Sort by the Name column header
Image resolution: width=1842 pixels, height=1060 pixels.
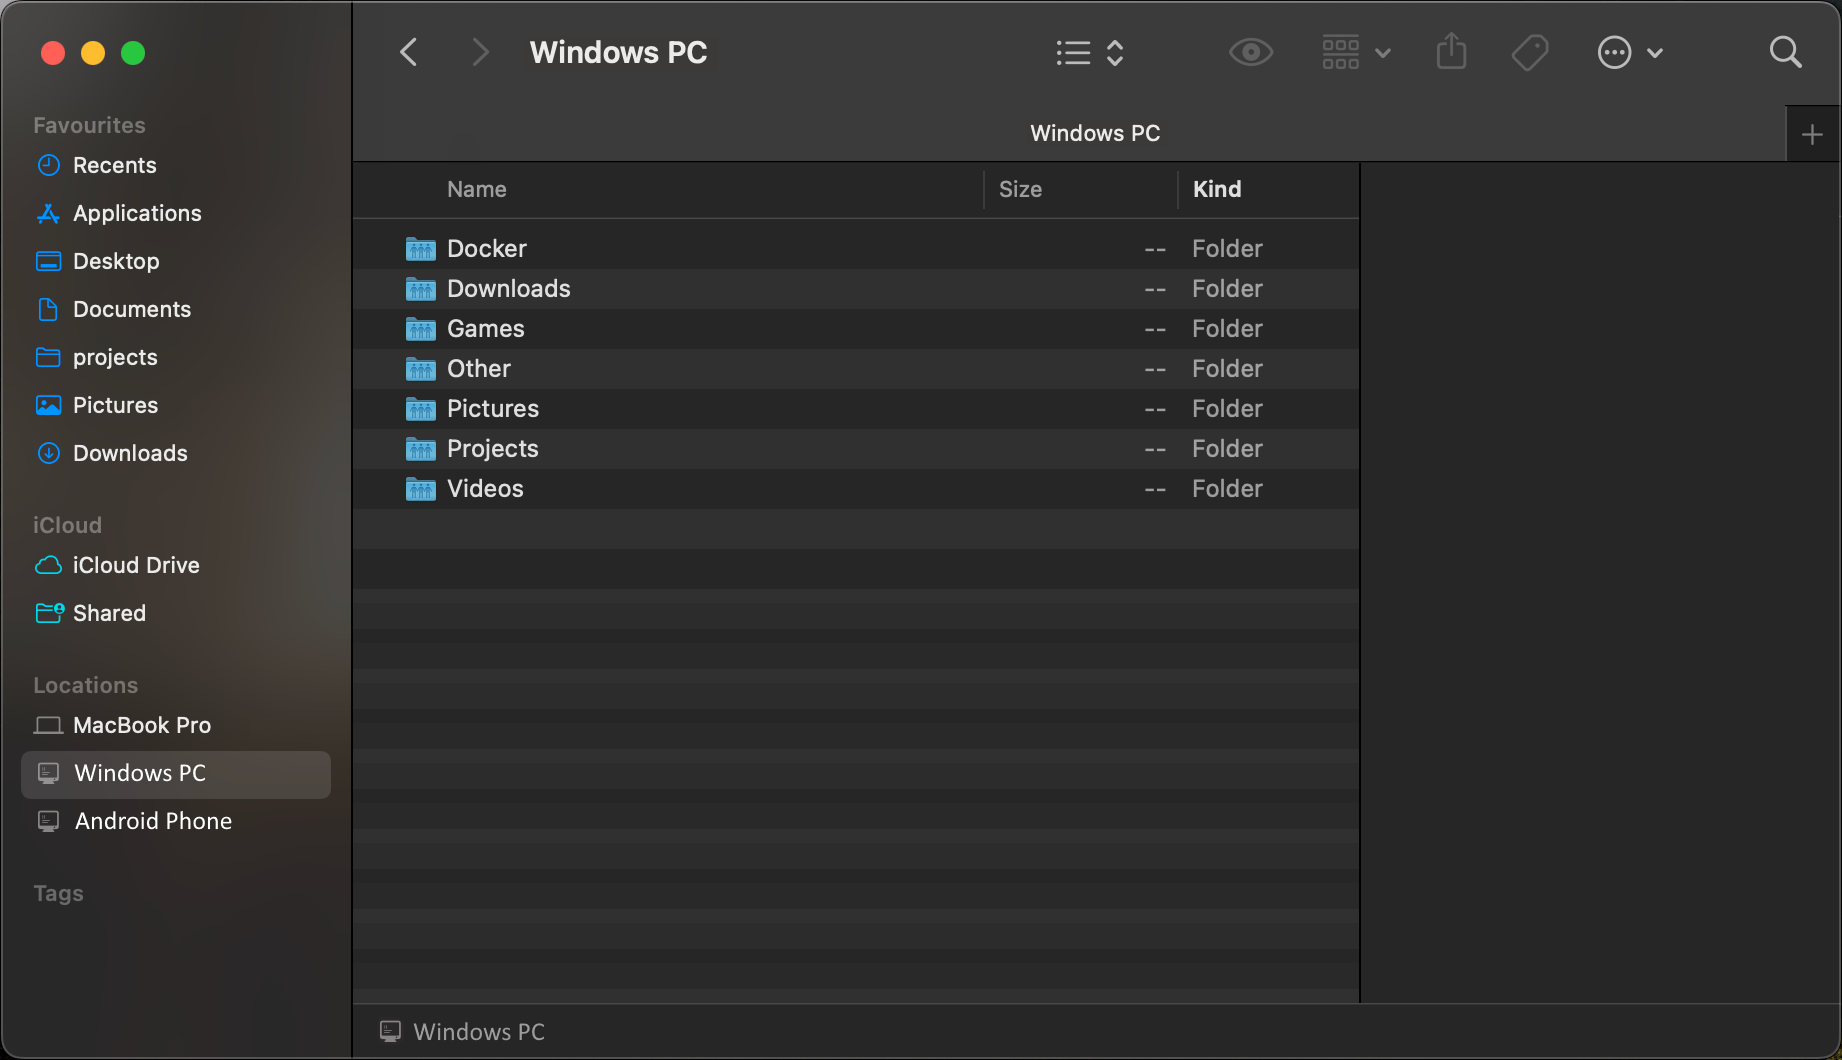477,189
